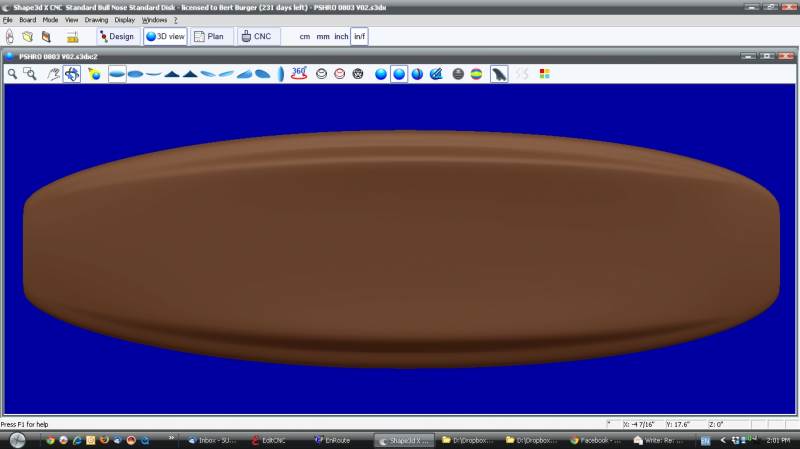
Task: Toggle the fins display icon
Action: pyautogui.click(x=498, y=74)
